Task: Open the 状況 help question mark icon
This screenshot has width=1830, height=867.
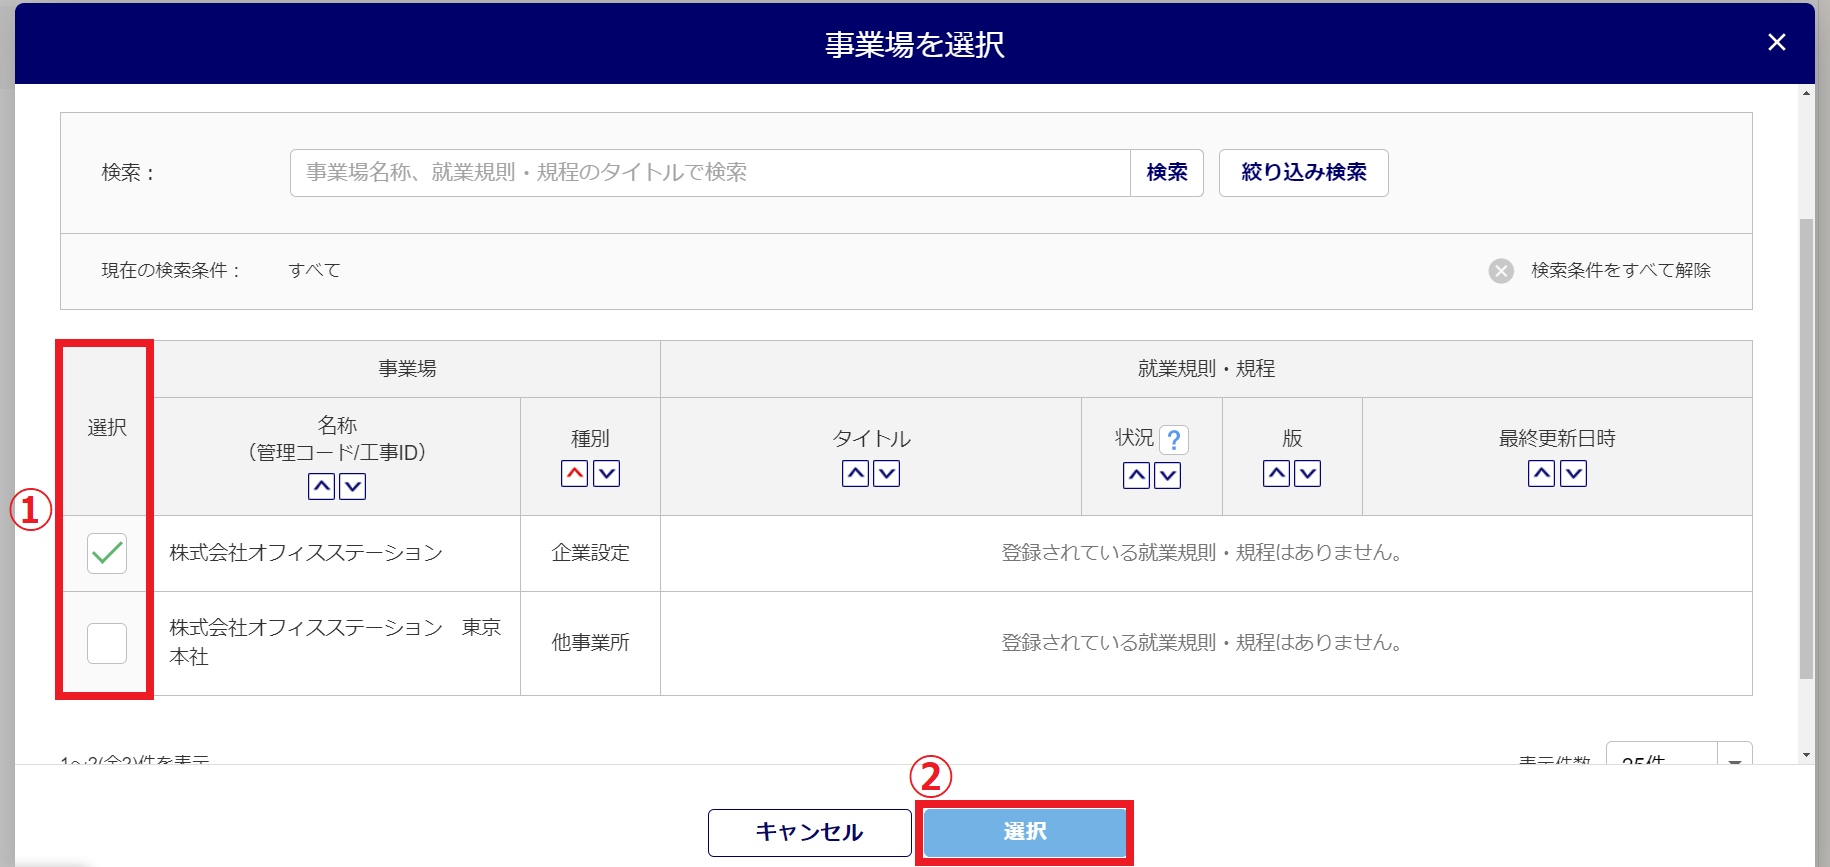Action: [1174, 440]
